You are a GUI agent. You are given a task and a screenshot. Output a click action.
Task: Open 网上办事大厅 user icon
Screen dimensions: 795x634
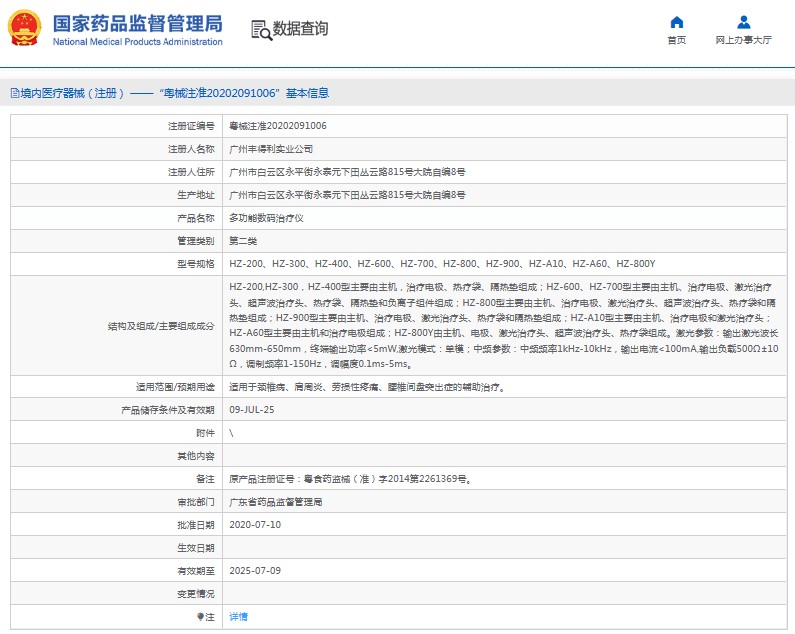[743, 22]
